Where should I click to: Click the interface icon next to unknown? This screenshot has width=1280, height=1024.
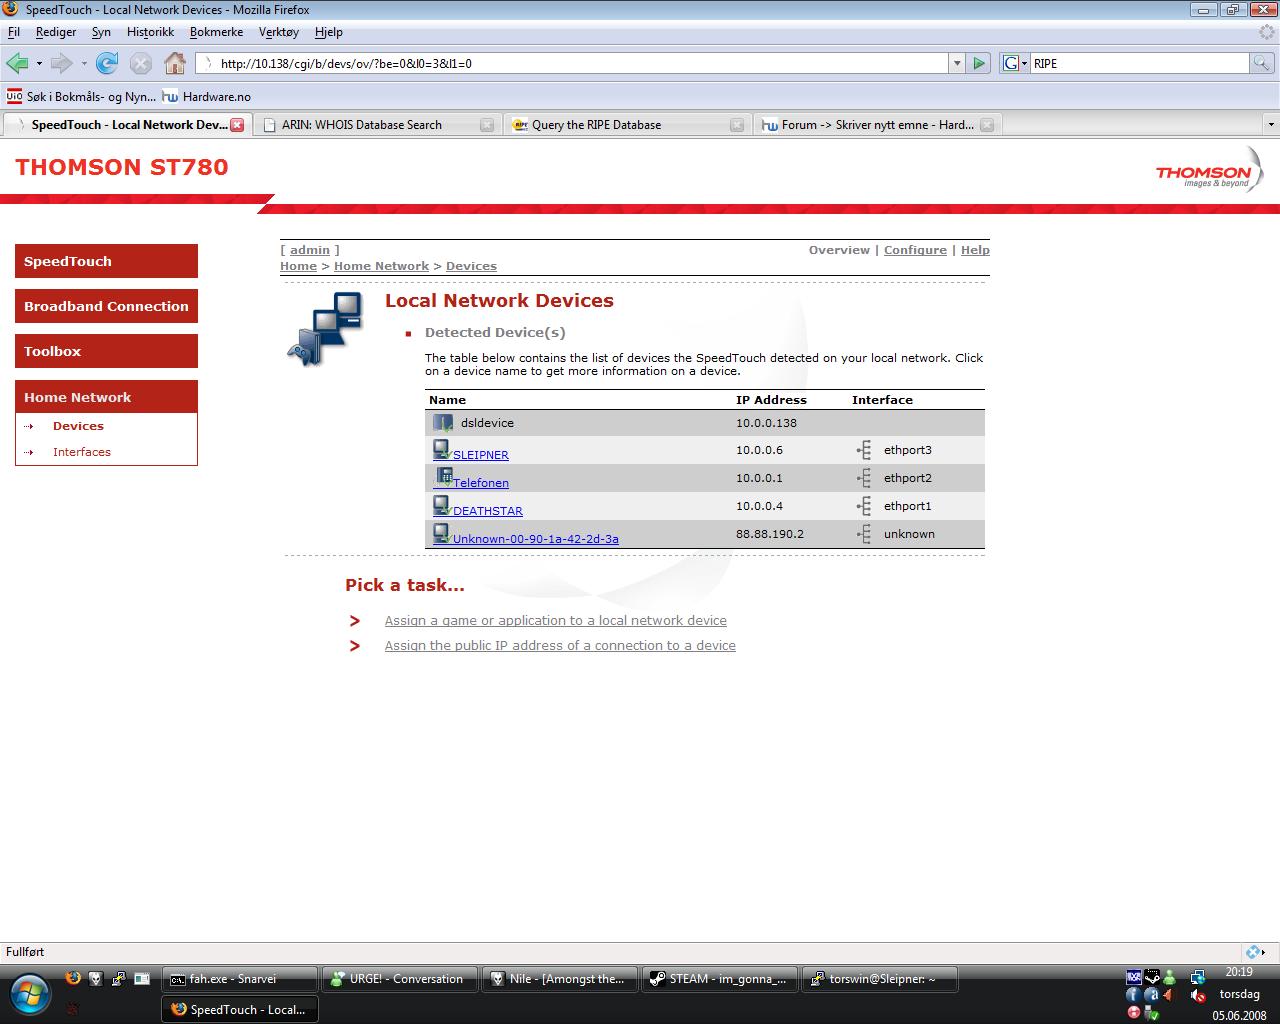[865, 534]
